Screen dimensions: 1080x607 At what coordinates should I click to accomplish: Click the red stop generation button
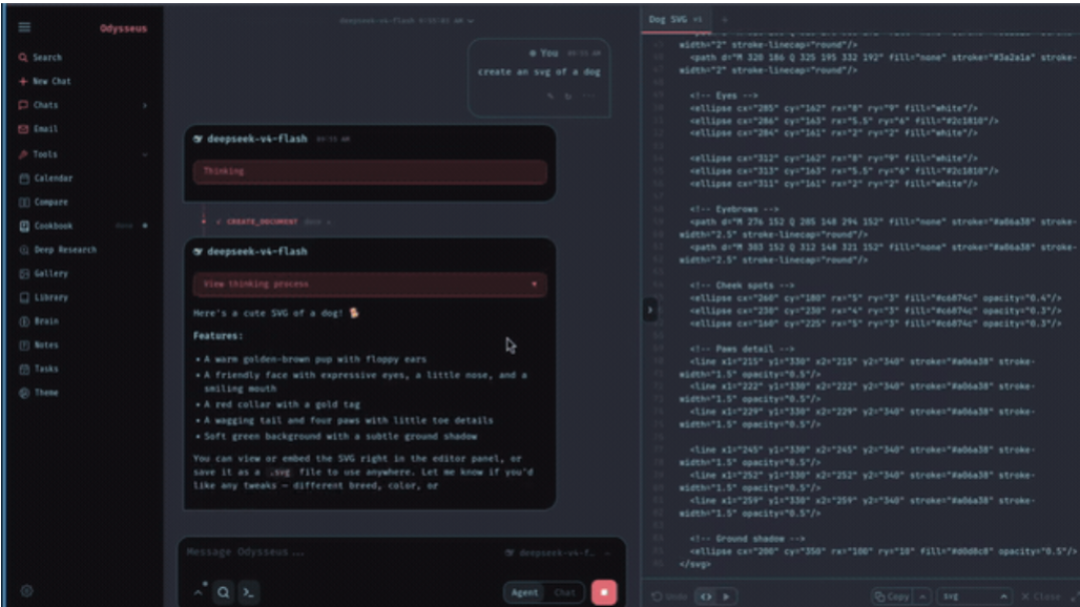604,593
